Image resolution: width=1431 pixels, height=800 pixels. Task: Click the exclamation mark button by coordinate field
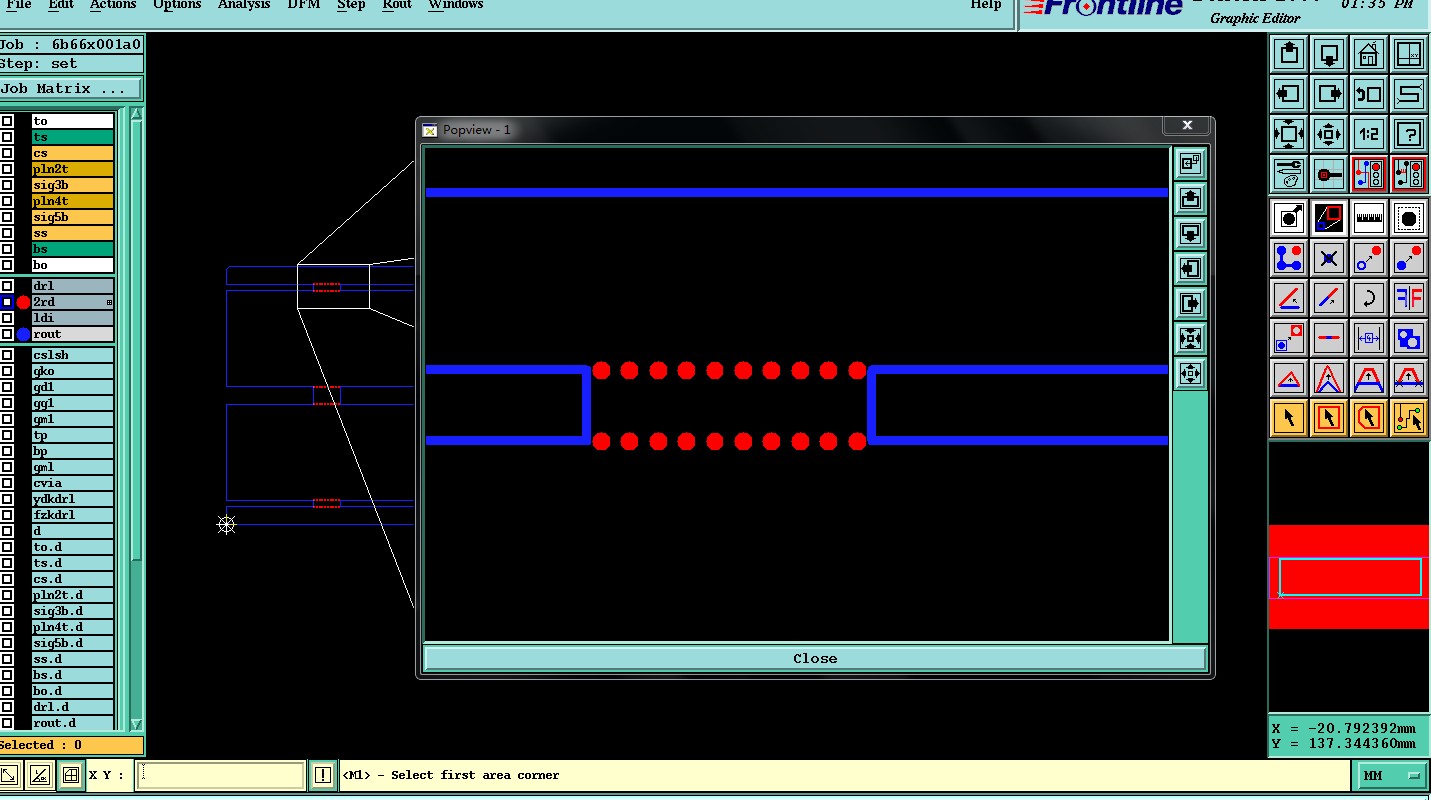322,775
